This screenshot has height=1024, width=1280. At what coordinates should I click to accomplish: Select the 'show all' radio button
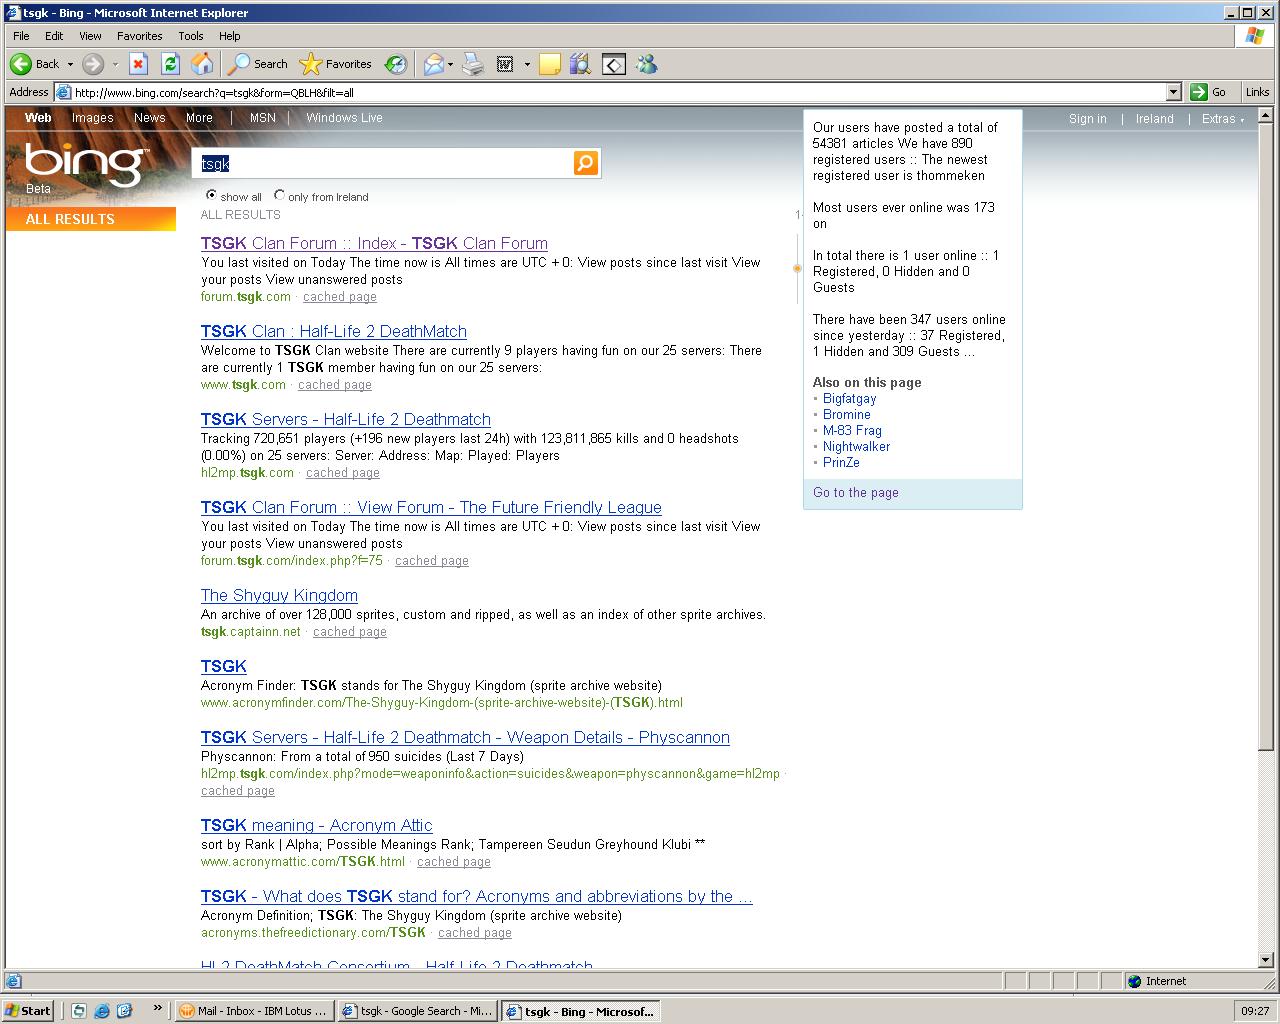coord(212,196)
